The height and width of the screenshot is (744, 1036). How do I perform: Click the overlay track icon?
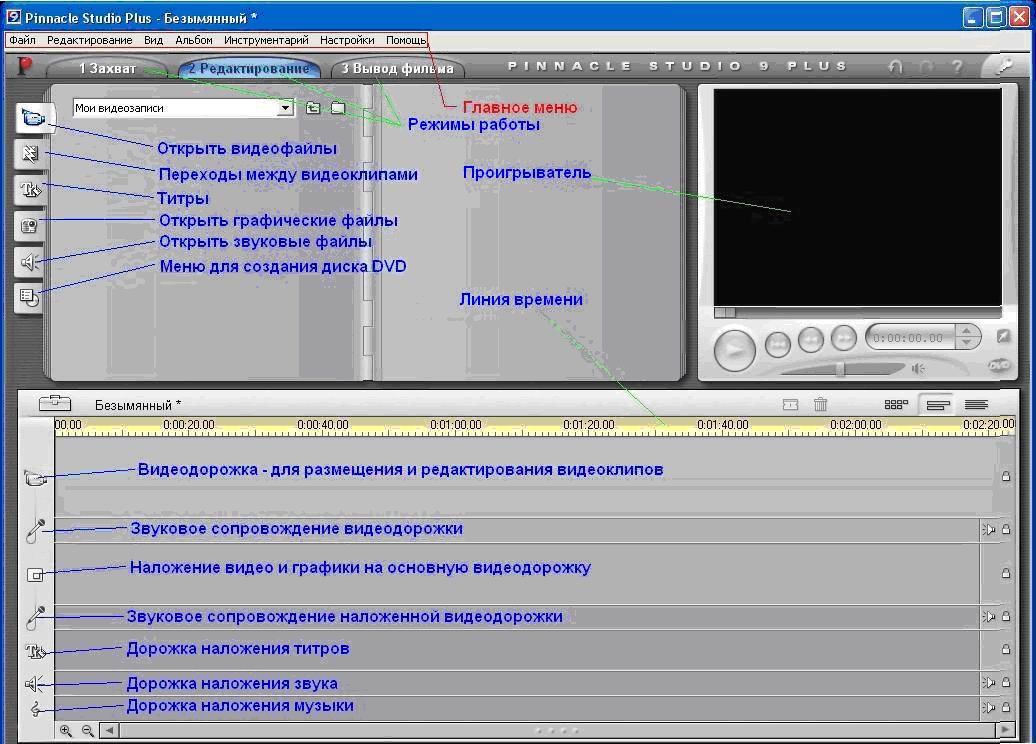point(35,575)
